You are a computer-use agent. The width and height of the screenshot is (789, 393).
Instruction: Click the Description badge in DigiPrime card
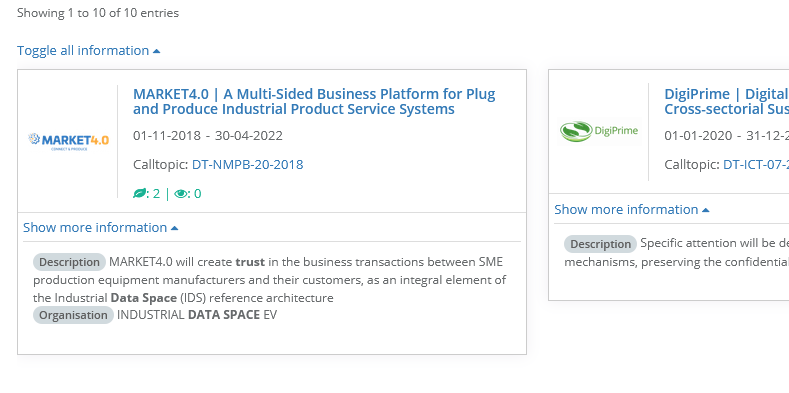tap(600, 244)
